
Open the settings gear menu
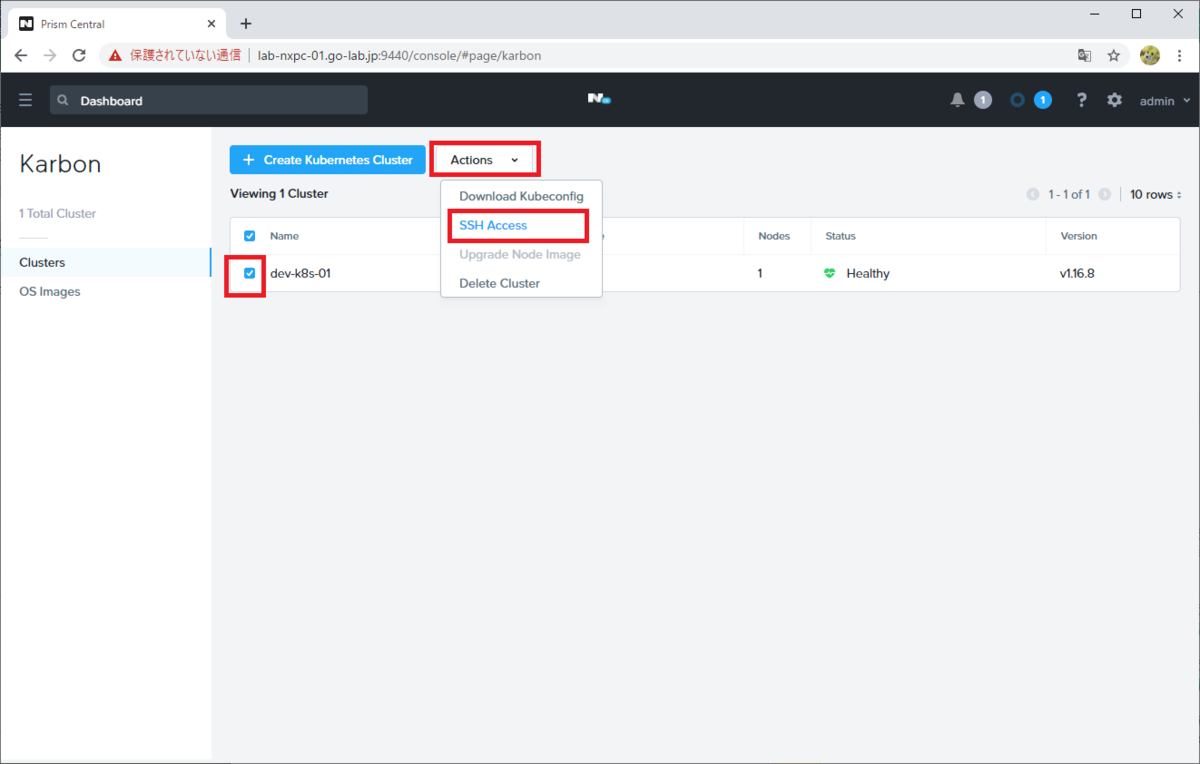point(1114,100)
